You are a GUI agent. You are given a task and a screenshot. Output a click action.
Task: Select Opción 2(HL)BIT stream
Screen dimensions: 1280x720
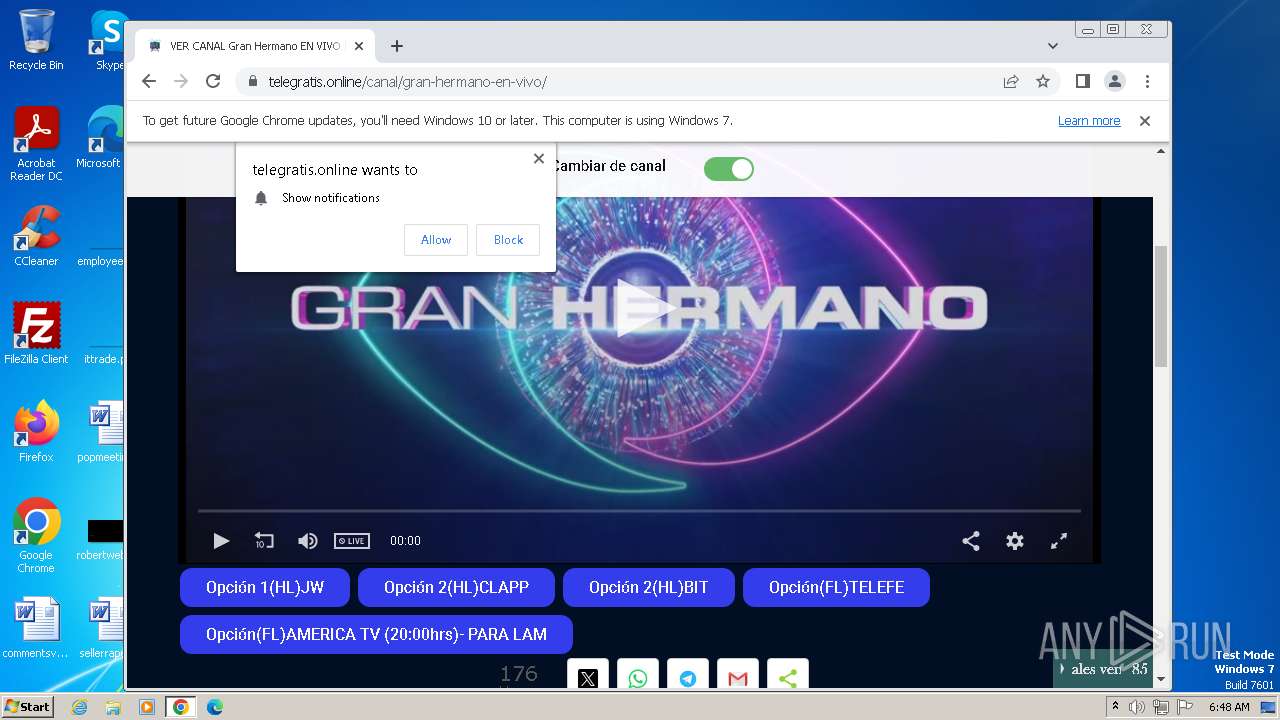pyautogui.click(x=649, y=588)
